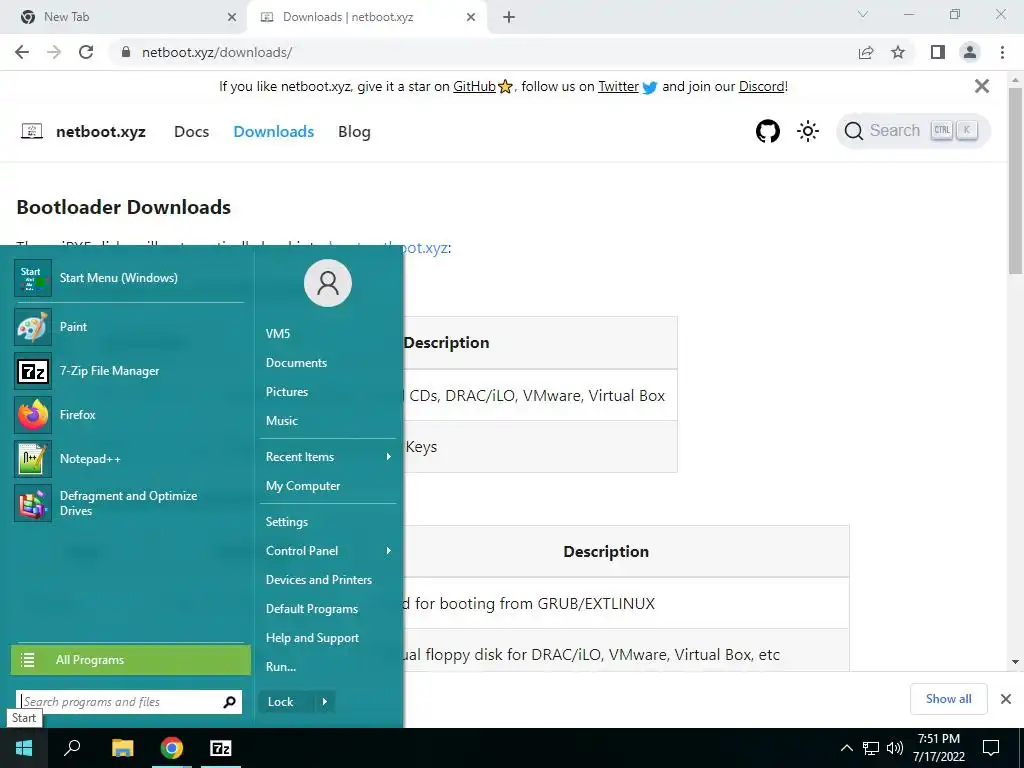
Task: Open a new browser tab
Action: 509,17
